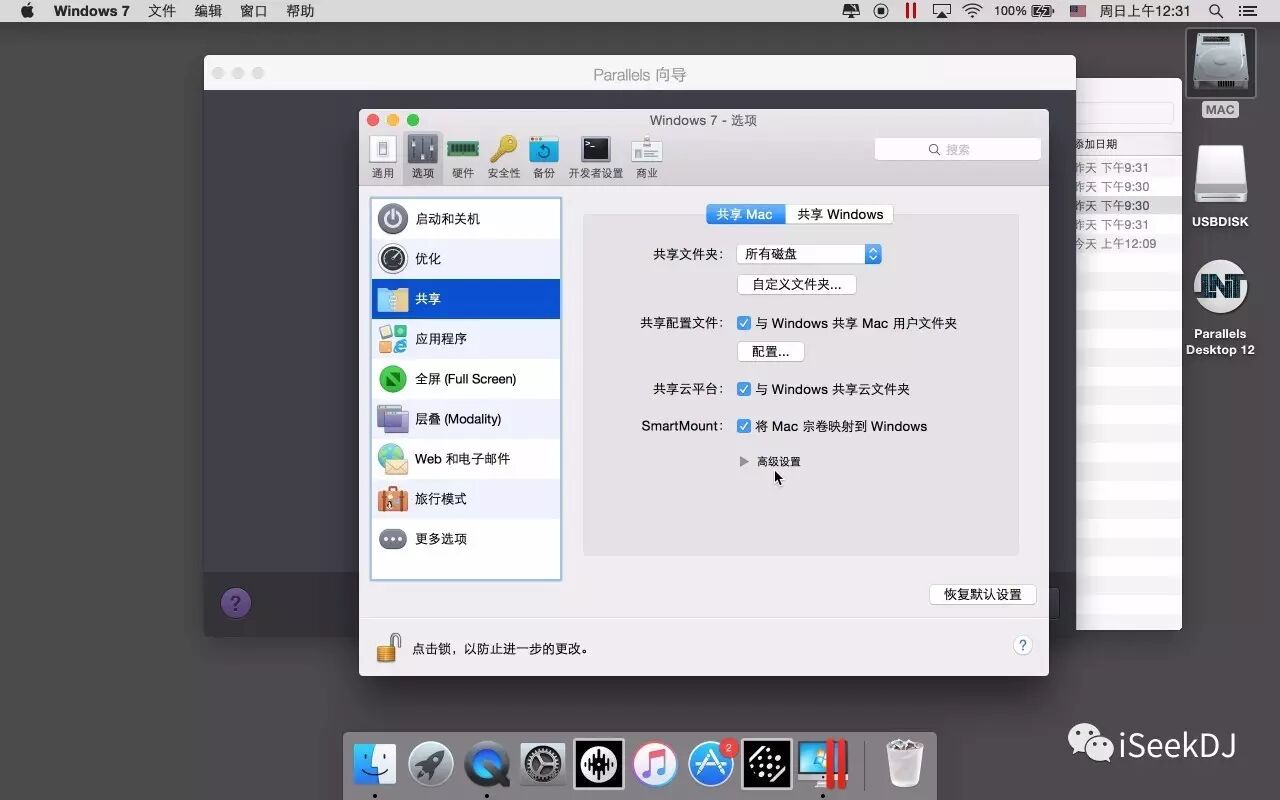Open the 共享文件夹 所有磁盘 dropdown
This screenshot has width=1280, height=800.
pyautogui.click(x=809, y=254)
